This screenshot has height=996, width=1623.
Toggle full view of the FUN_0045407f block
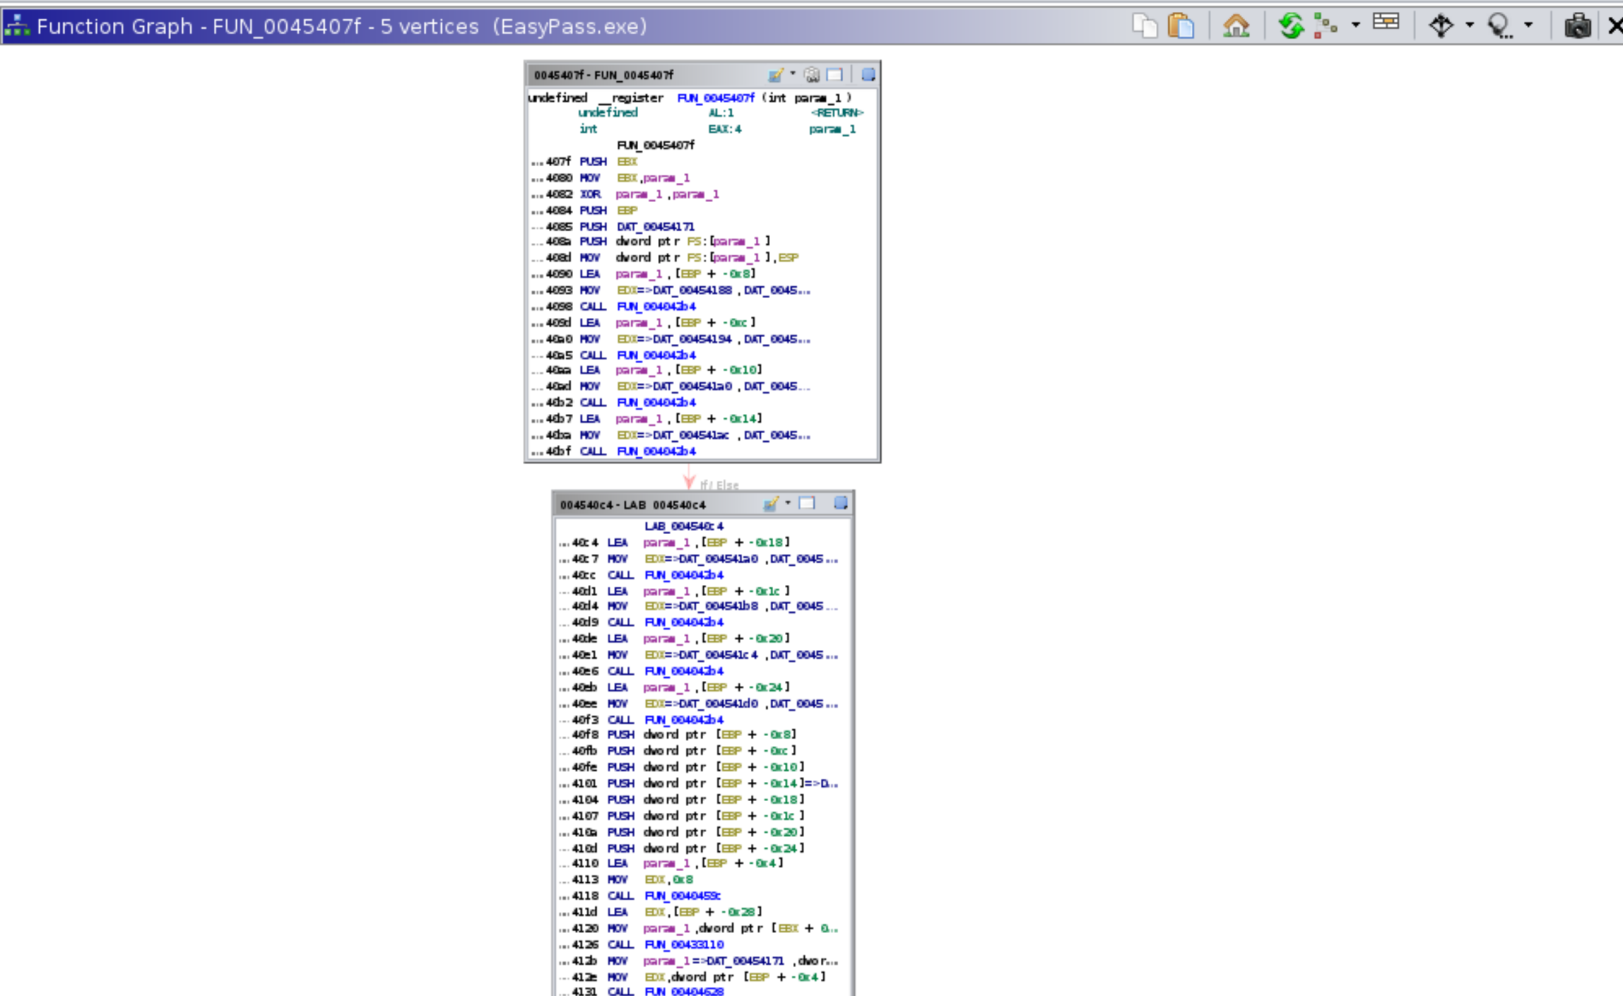tap(835, 75)
